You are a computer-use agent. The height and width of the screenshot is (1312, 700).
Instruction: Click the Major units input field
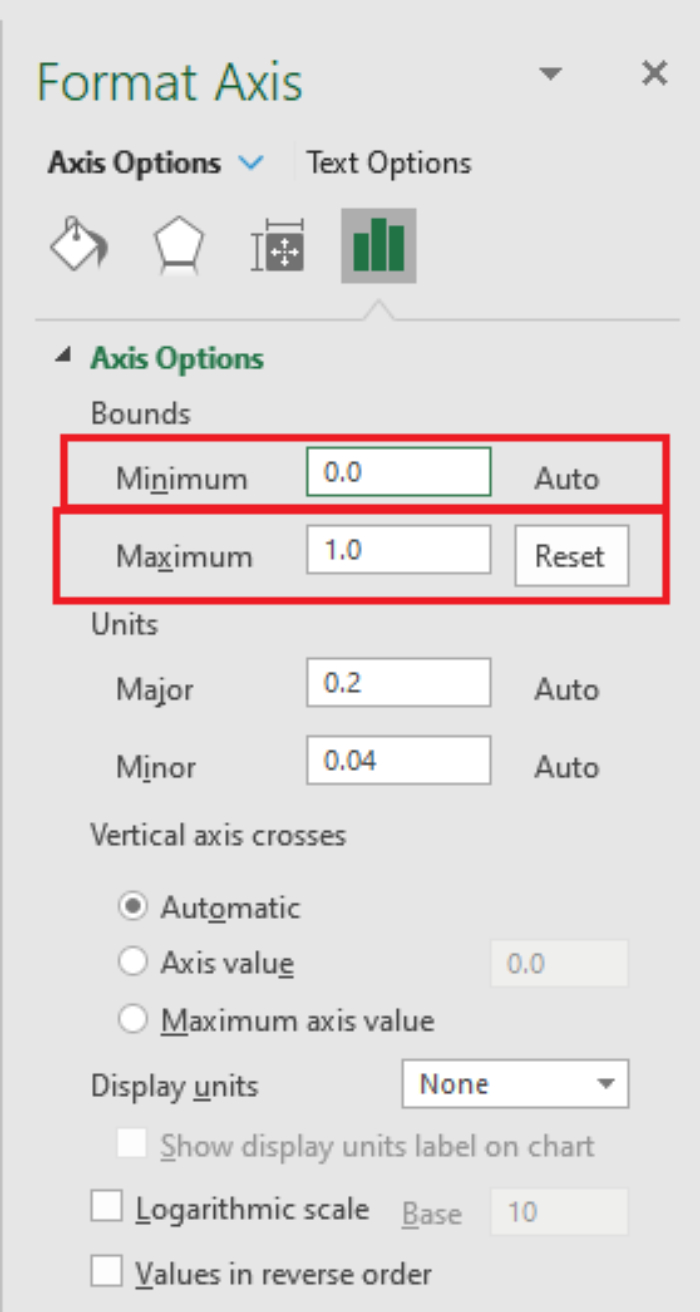click(x=399, y=683)
